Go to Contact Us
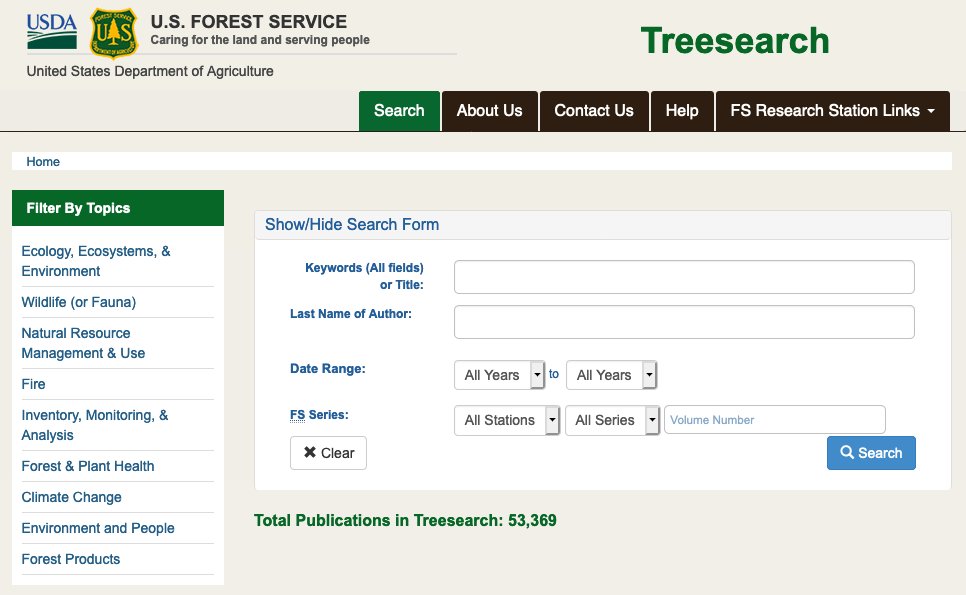This screenshot has height=595, width=966. [594, 111]
